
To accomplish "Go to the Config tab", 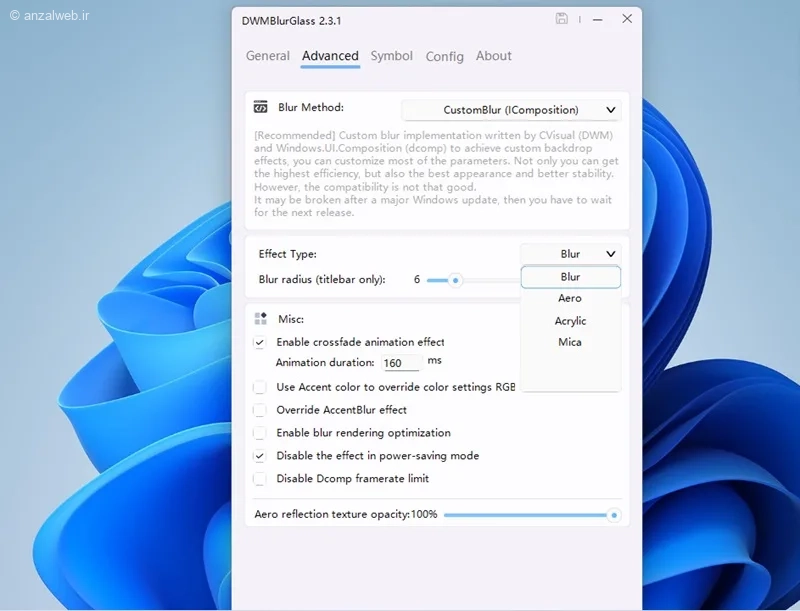I will coord(444,57).
